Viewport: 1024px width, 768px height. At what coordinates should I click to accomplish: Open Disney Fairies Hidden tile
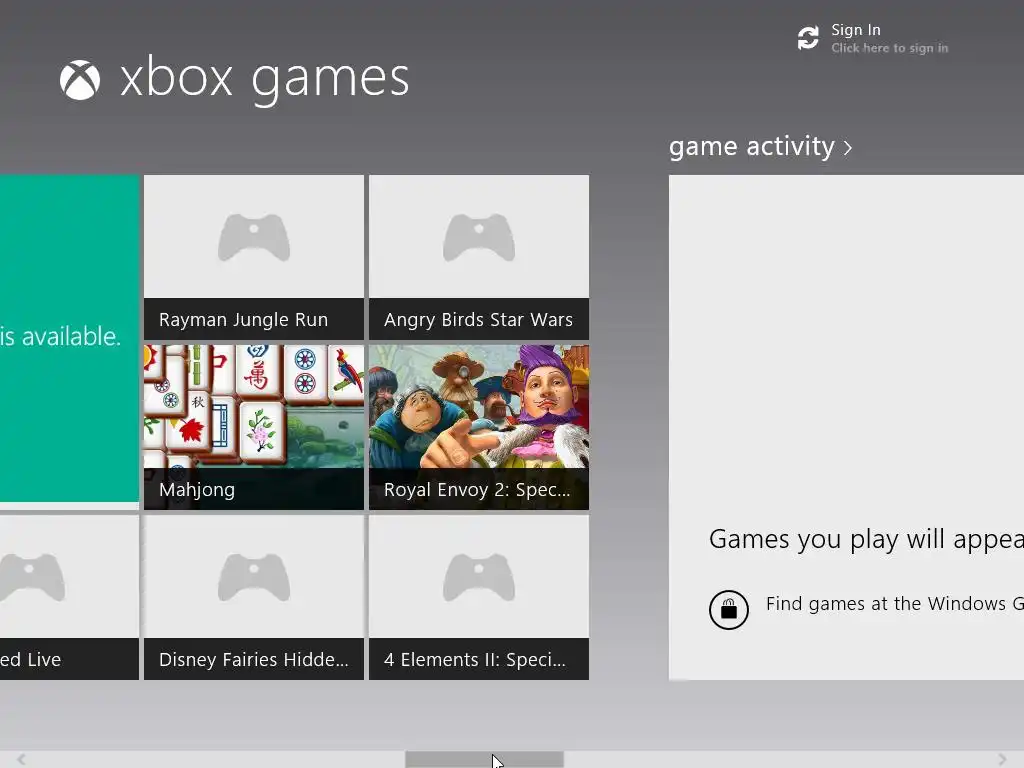coord(254,598)
